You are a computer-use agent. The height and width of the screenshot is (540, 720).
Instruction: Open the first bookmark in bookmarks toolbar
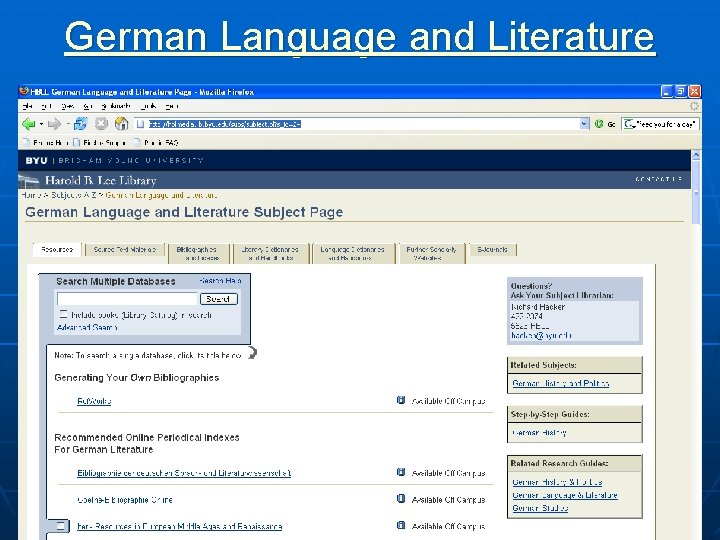coord(45,143)
